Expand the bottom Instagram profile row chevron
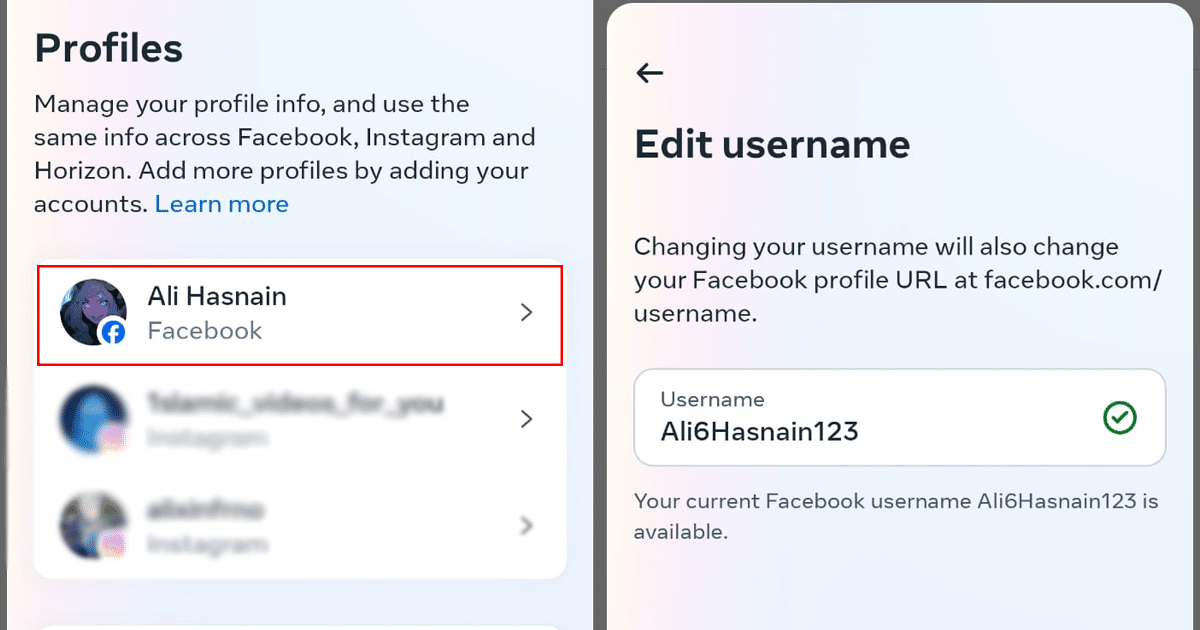Viewport: 1200px width, 630px height. (x=527, y=525)
